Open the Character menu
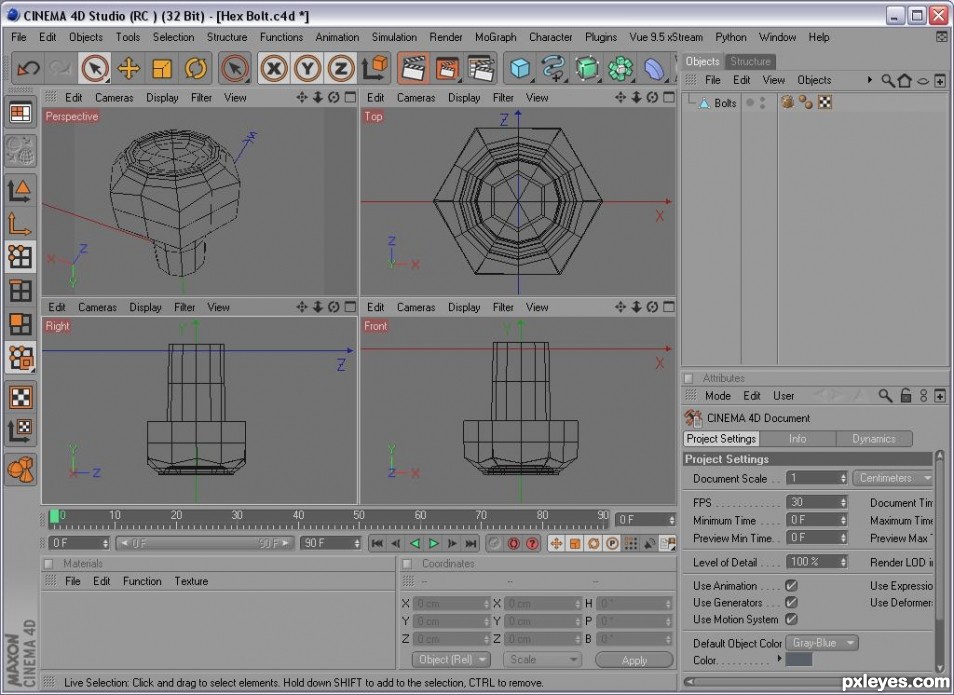Screen dimensions: 954x695 tap(550, 37)
